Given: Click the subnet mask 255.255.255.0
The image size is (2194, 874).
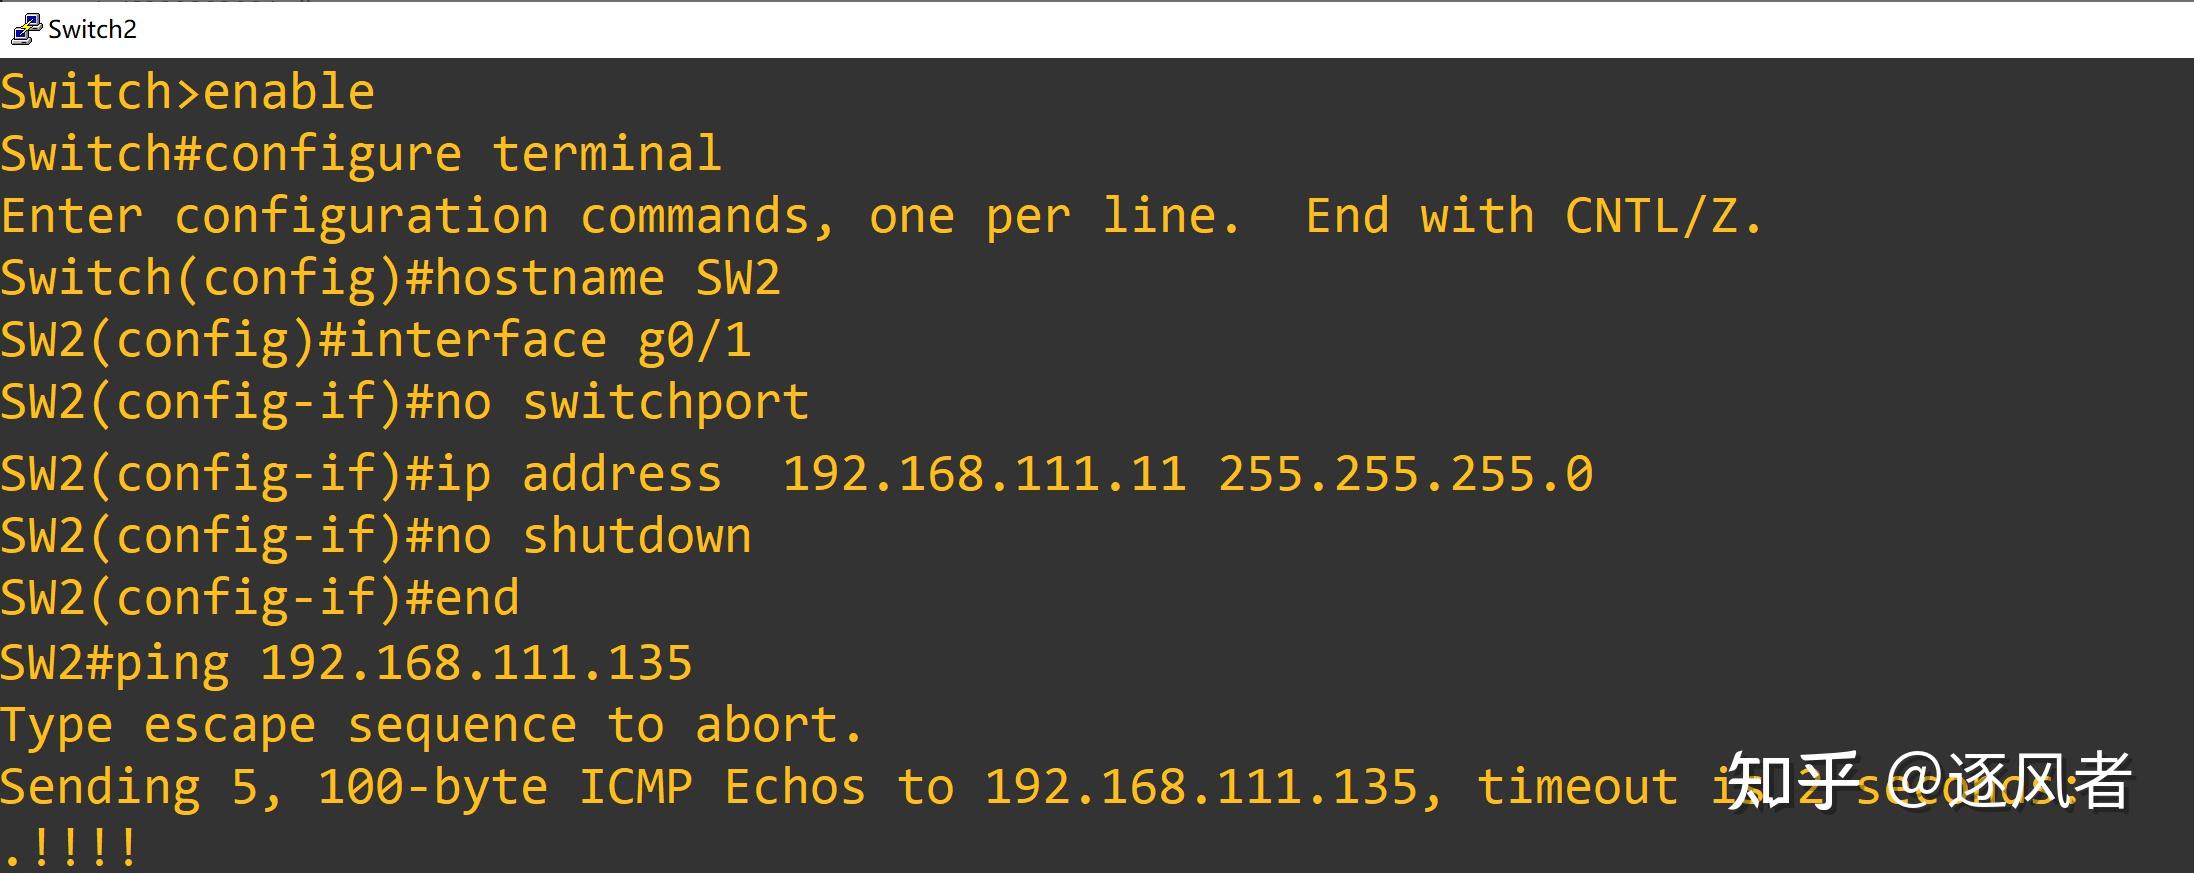Looking at the screenshot, I should (1405, 474).
